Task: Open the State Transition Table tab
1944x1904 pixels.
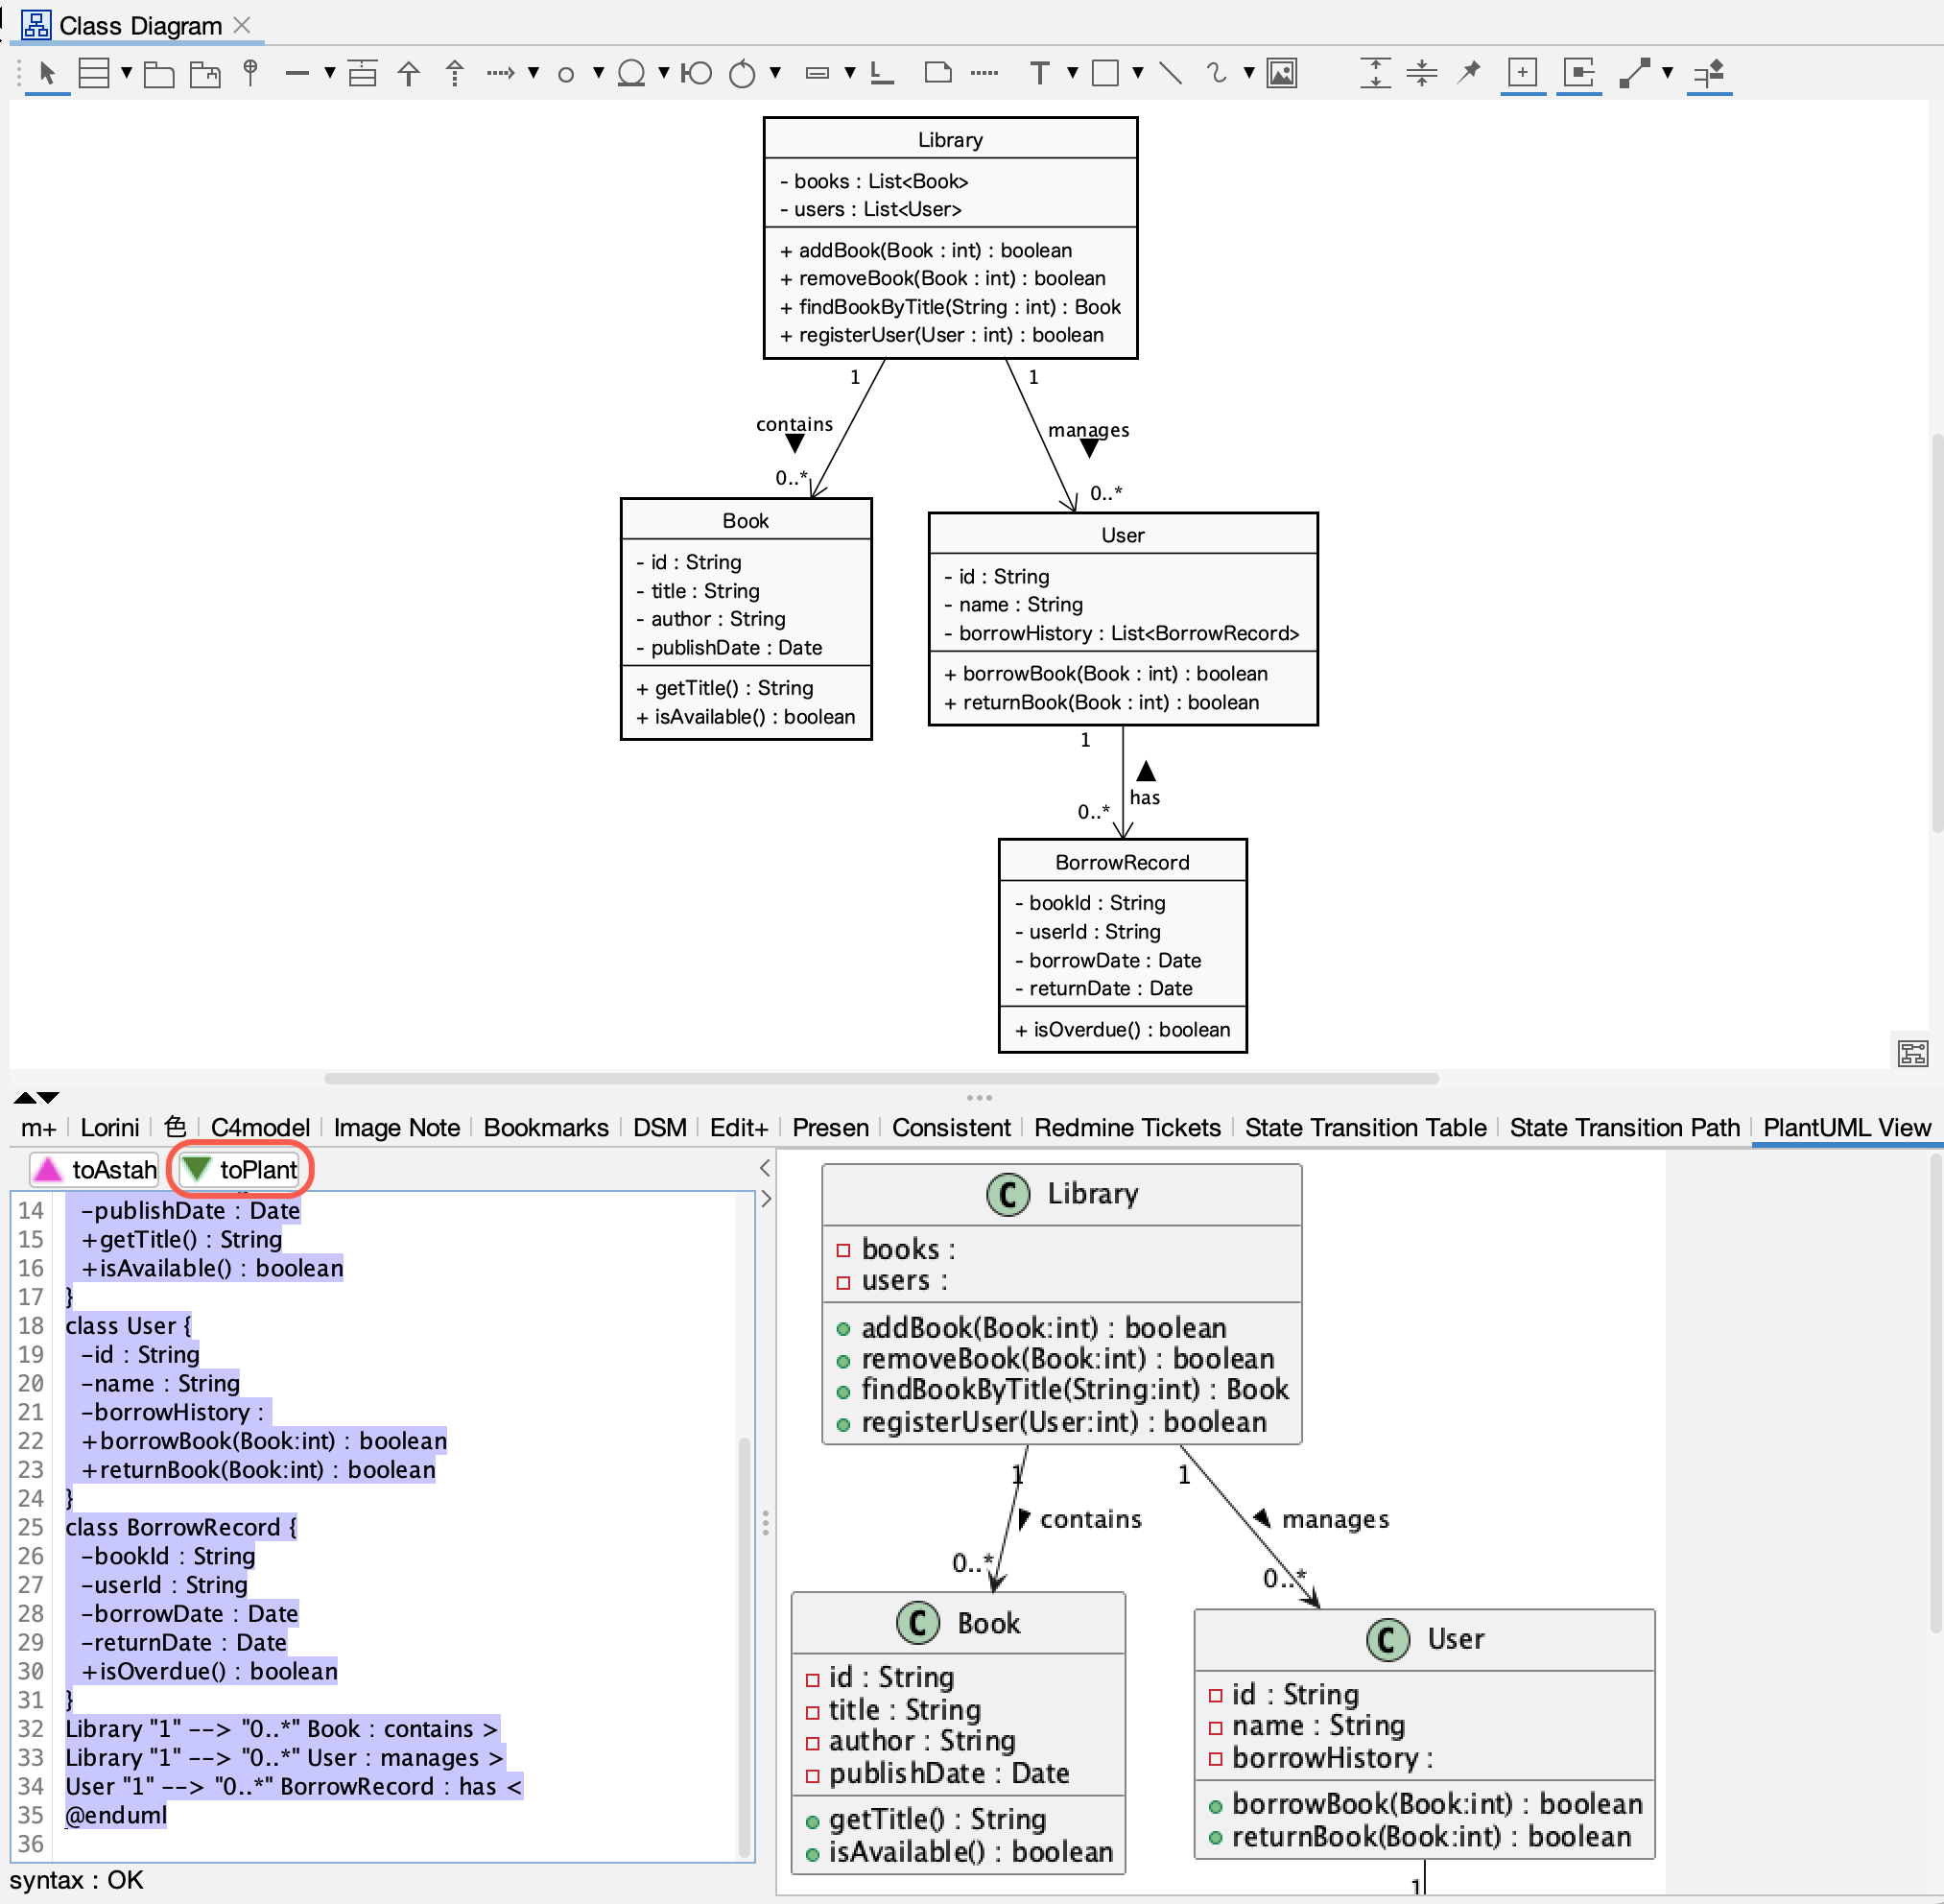Action: pyautogui.click(x=1365, y=1127)
